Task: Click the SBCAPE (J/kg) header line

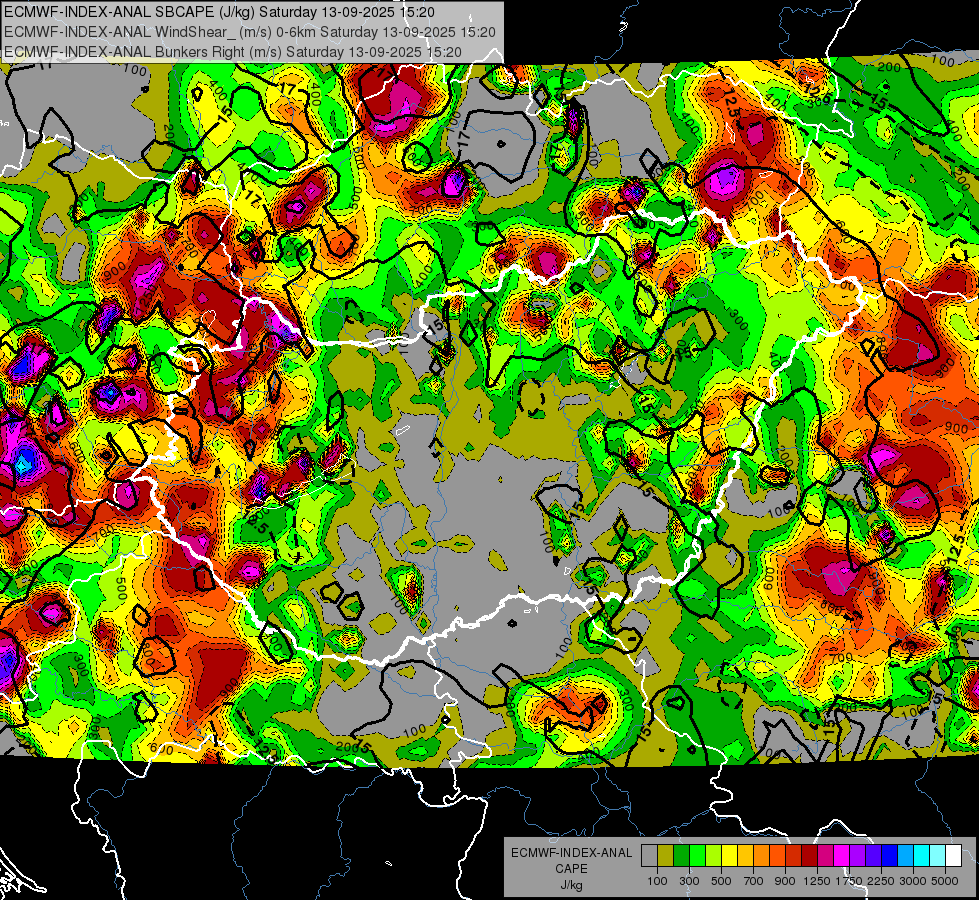Action: click(x=219, y=12)
